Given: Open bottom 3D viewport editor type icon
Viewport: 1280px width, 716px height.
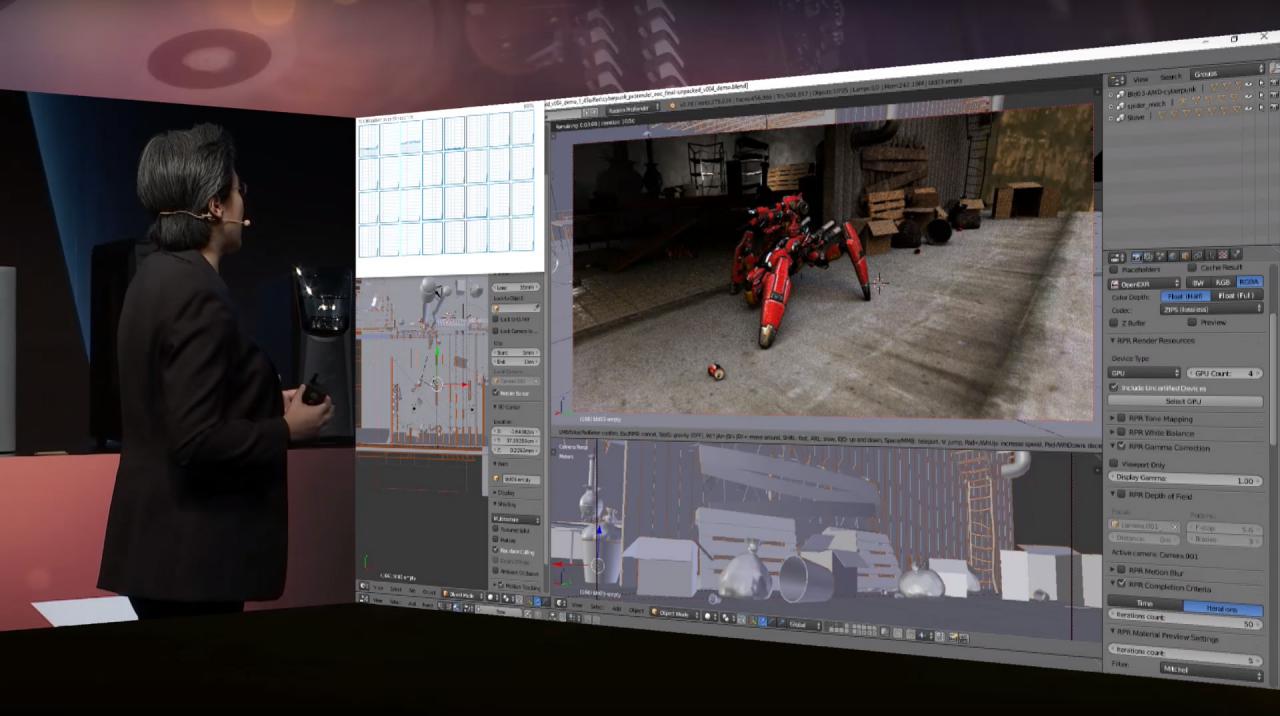Looking at the screenshot, I should (x=560, y=603).
